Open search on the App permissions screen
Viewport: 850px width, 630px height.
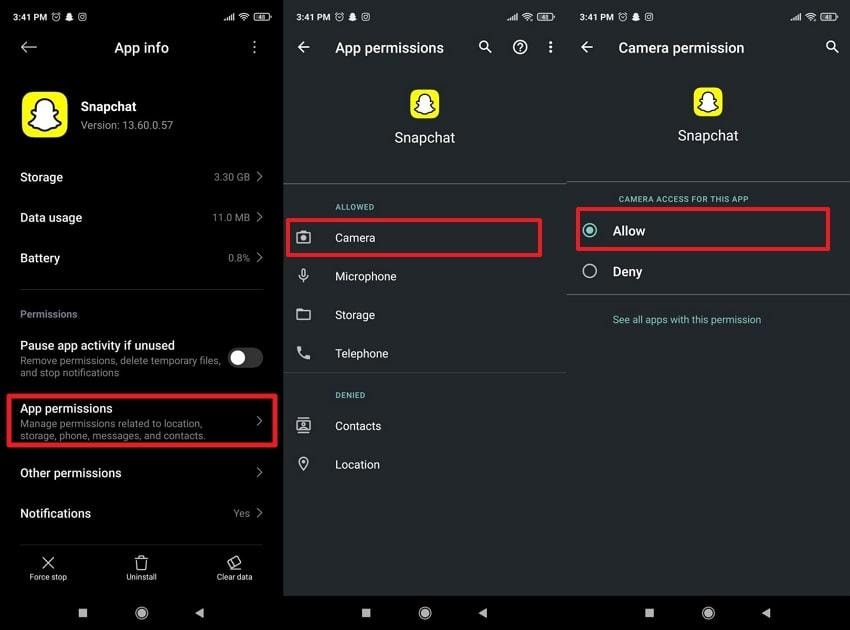point(485,47)
